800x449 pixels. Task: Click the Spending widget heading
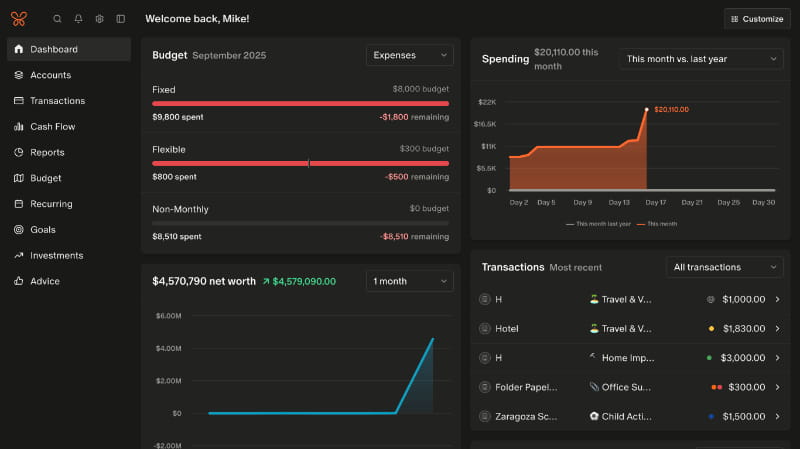tap(506, 59)
